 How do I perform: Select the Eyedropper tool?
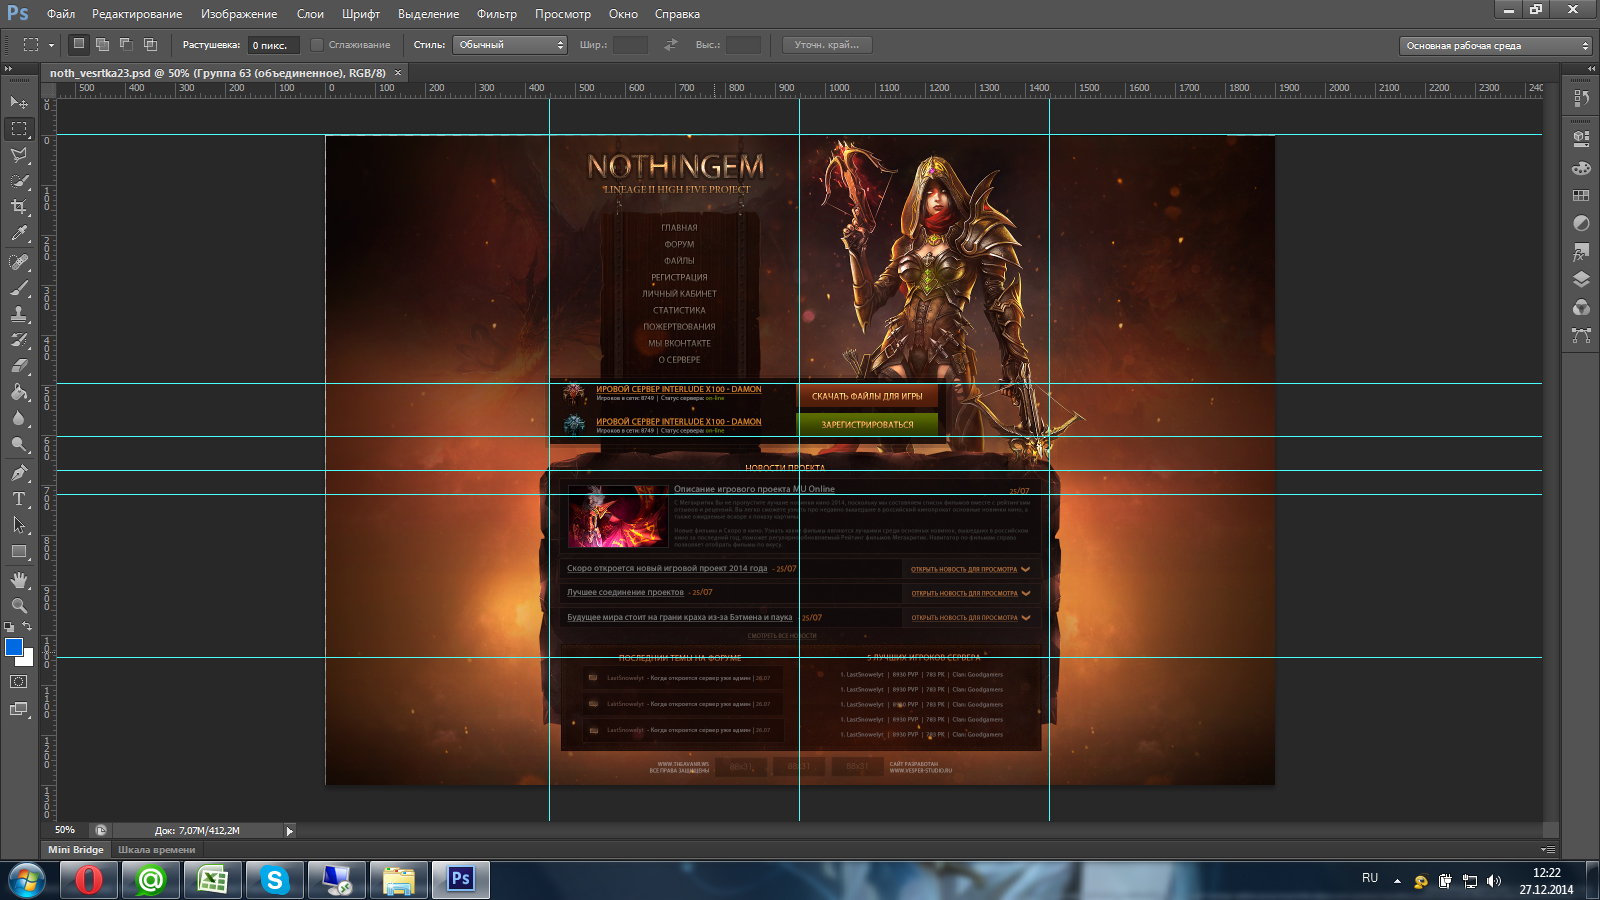(19, 234)
